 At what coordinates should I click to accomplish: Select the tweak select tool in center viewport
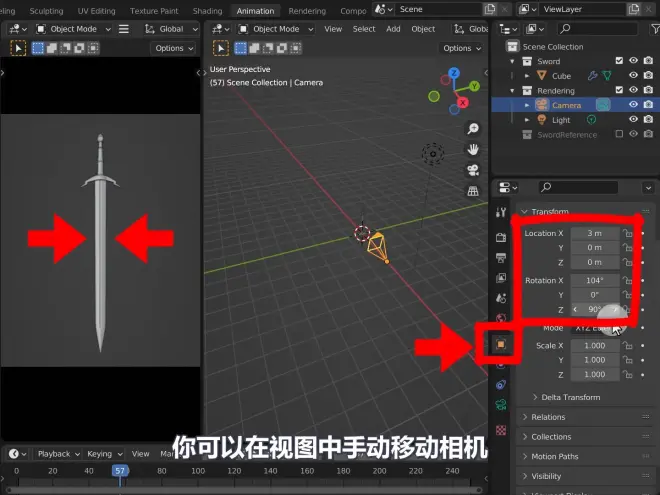point(221,48)
